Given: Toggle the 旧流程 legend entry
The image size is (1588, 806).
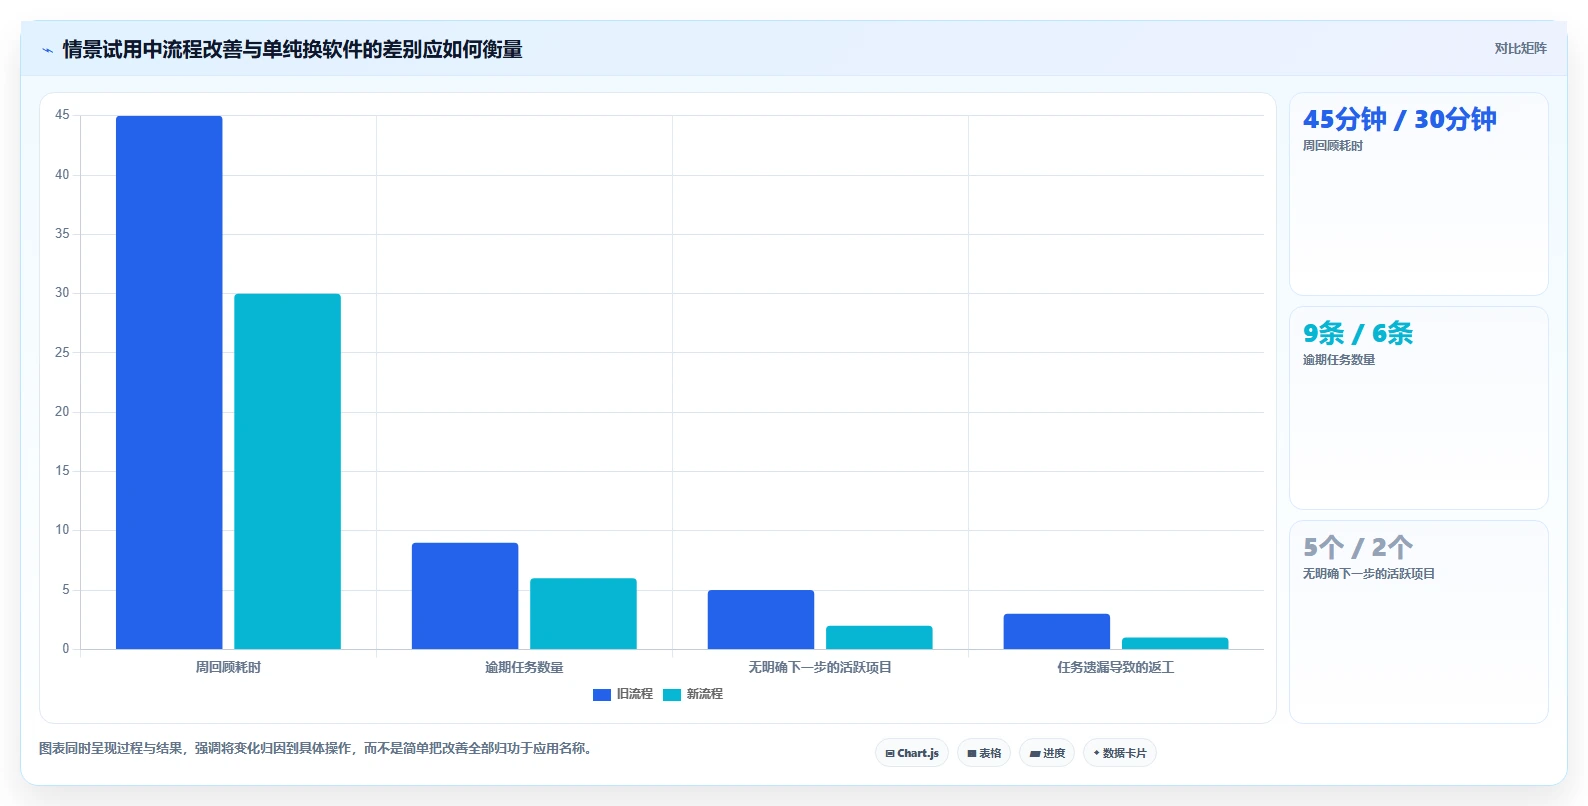Looking at the screenshot, I should point(623,694).
